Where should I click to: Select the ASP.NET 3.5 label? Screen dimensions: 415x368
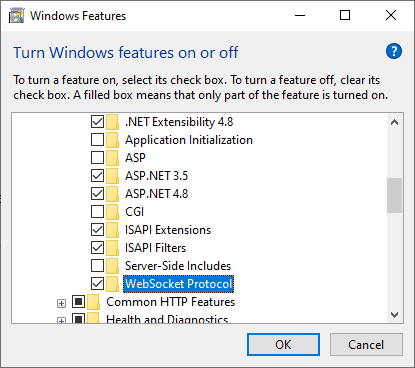click(156, 176)
